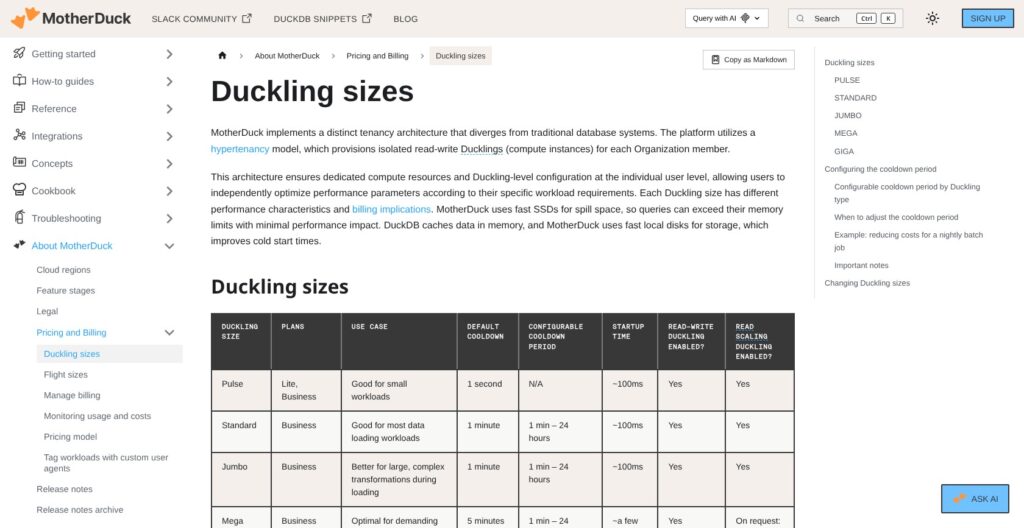The image size is (1024, 528).
Task: Click the fire extinguisher Troubleshooting icon
Action: (x=19, y=217)
